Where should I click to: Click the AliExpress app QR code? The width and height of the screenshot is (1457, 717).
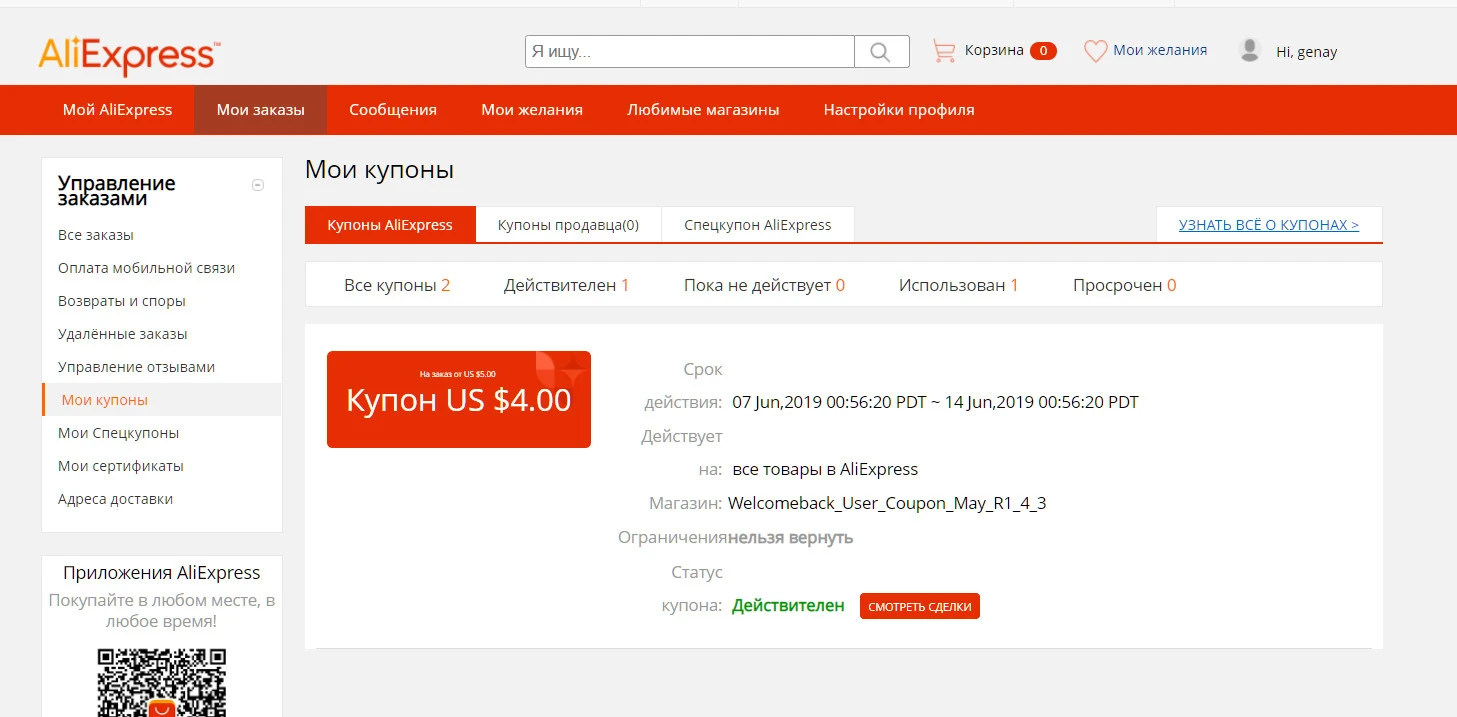[162, 682]
